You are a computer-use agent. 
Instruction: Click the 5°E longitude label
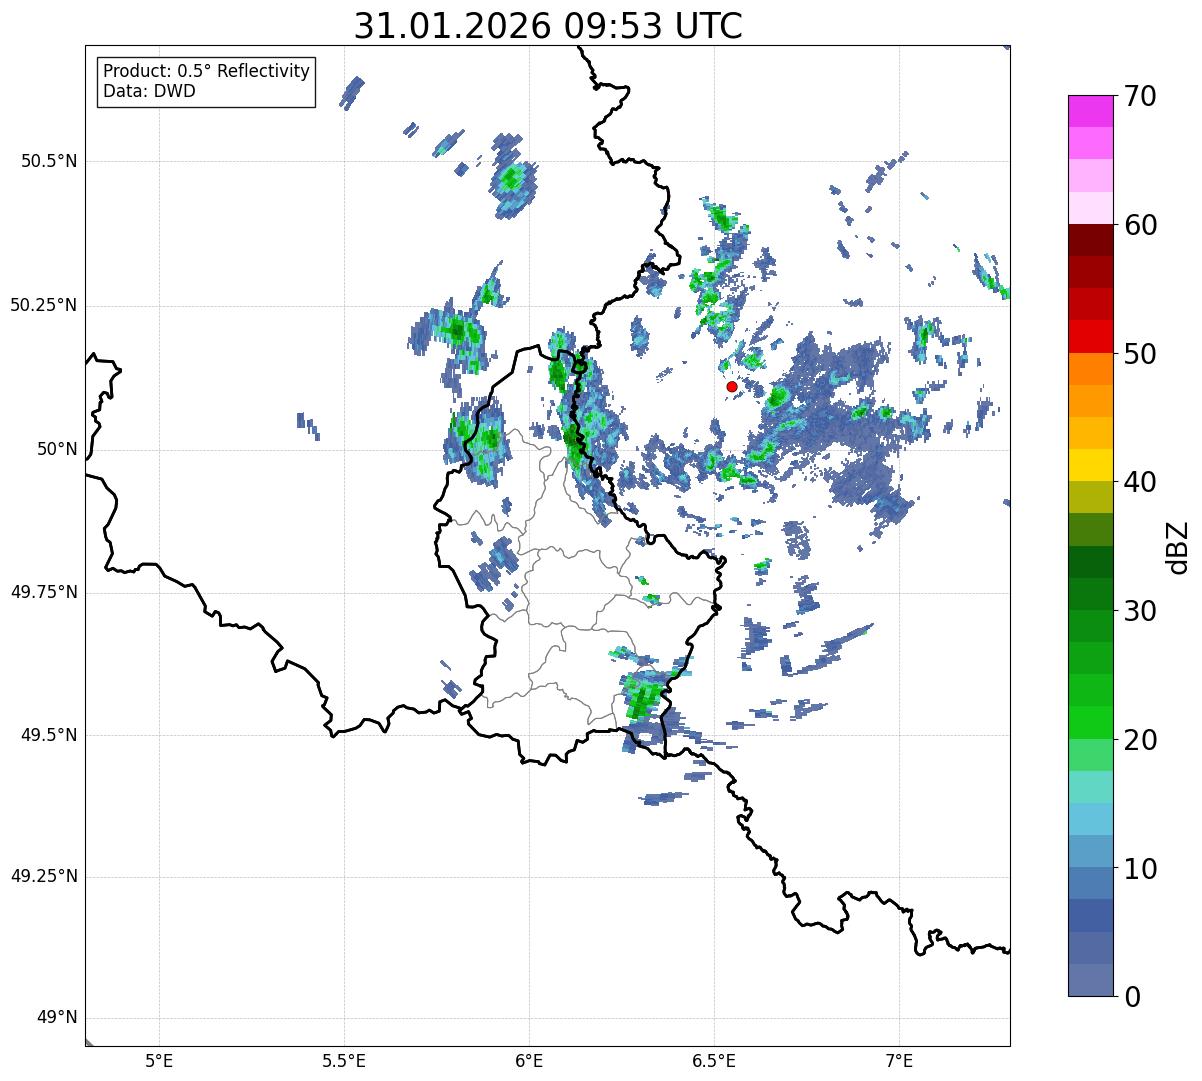click(x=159, y=1060)
